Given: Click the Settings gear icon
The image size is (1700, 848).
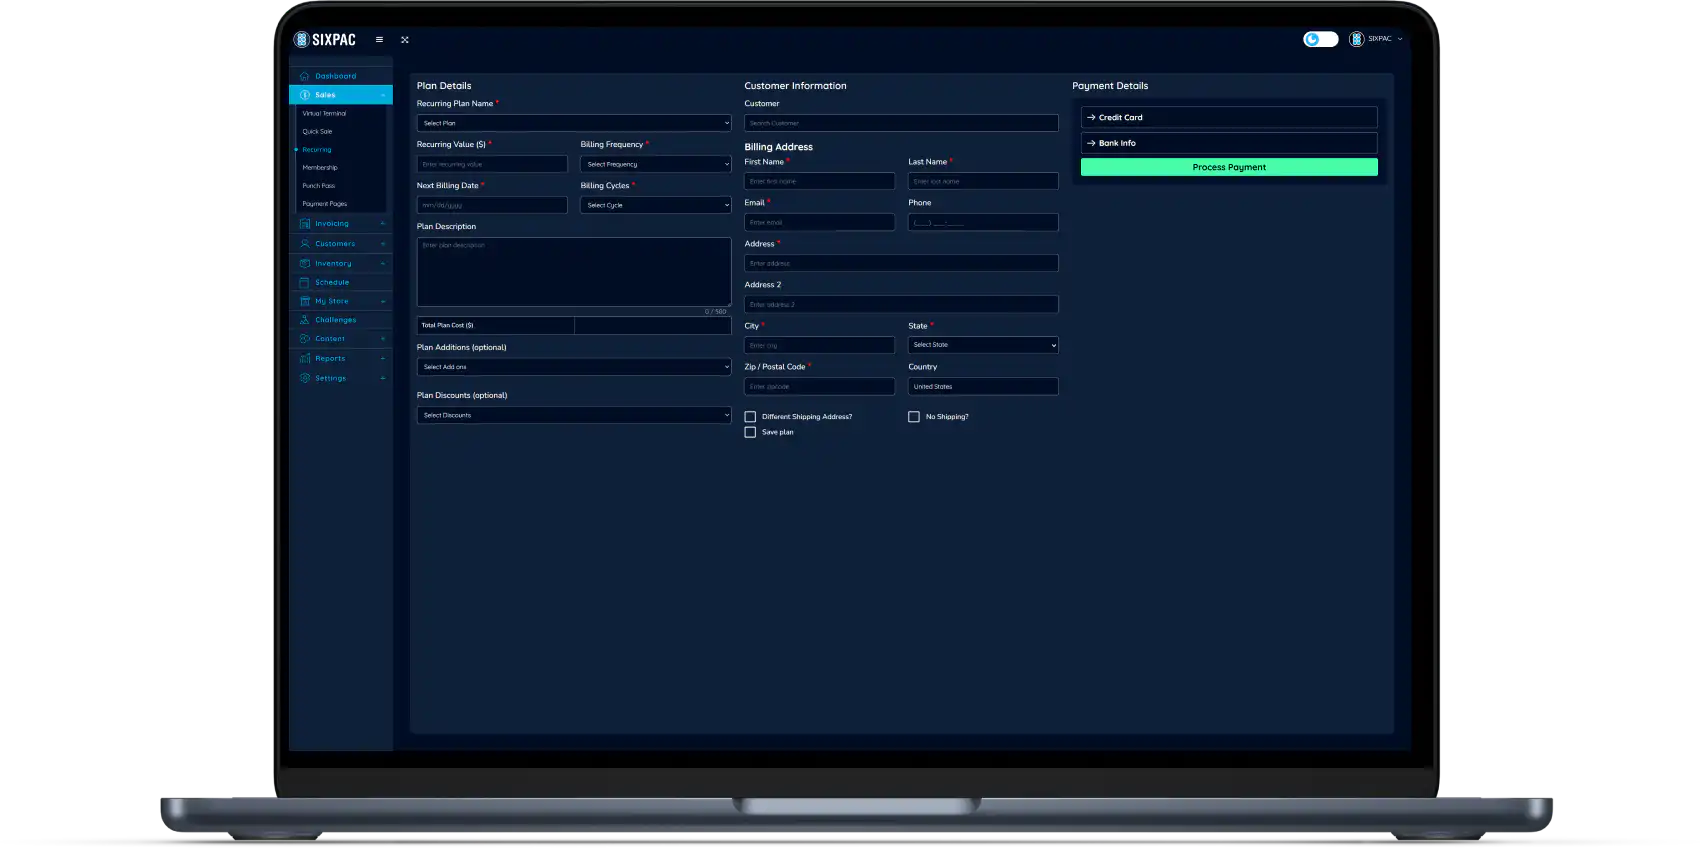Looking at the screenshot, I should click(305, 378).
